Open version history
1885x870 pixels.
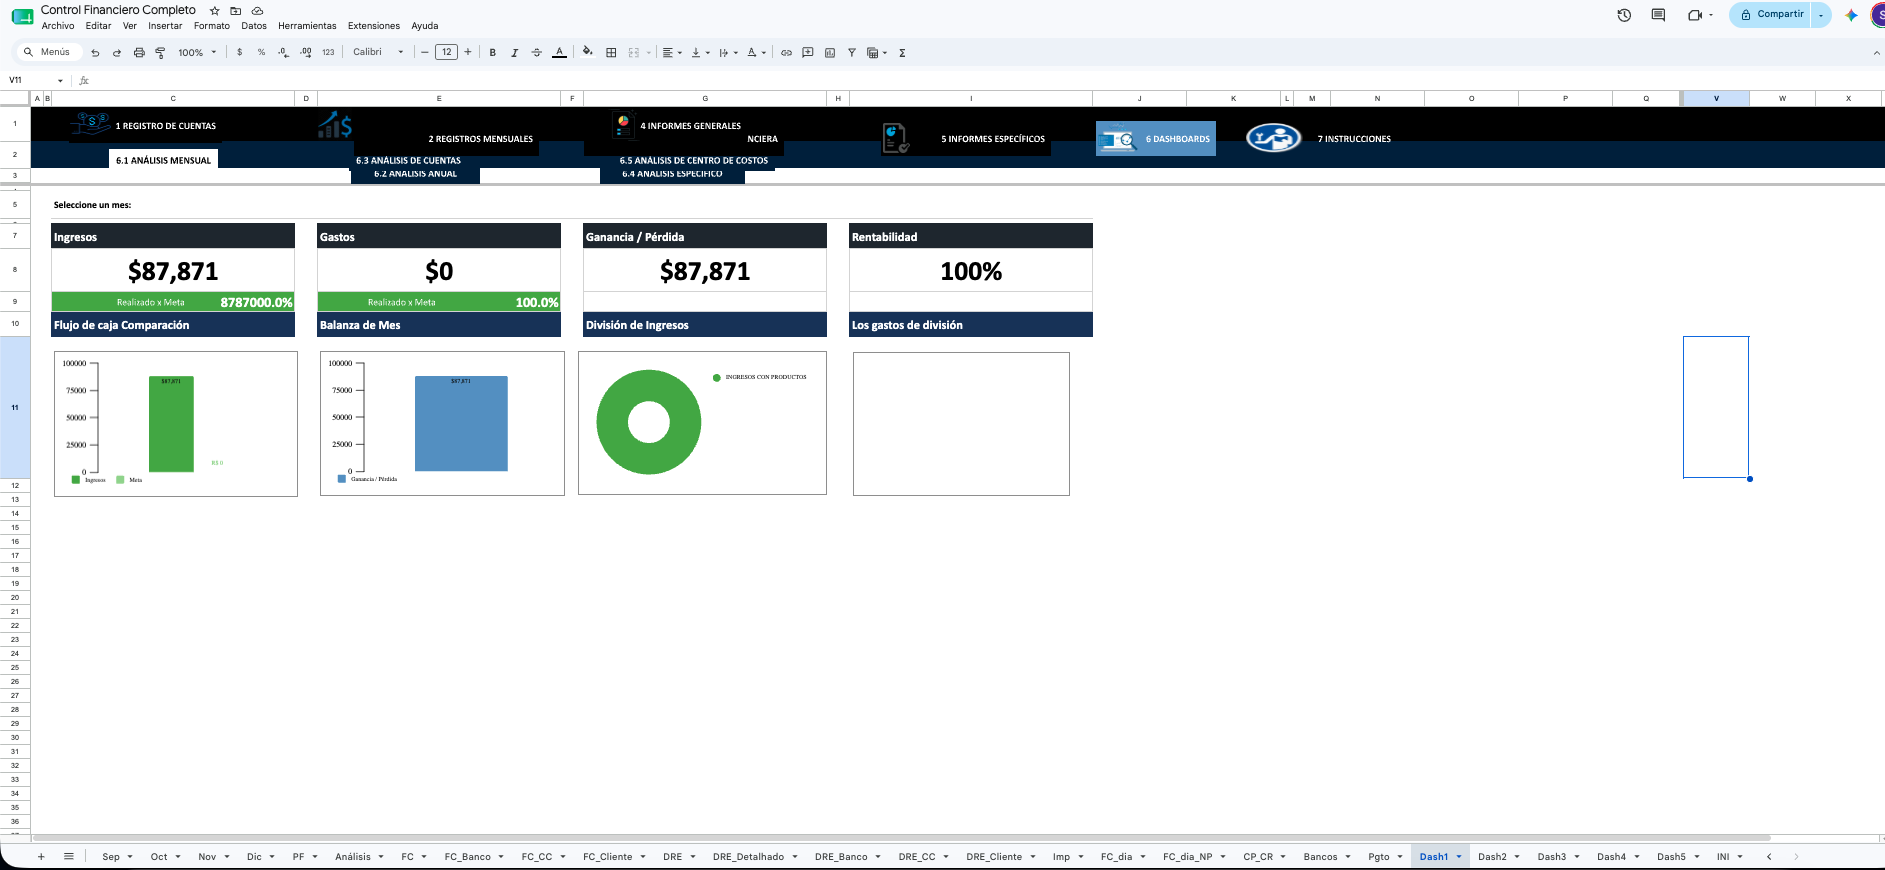click(1624, 15)
